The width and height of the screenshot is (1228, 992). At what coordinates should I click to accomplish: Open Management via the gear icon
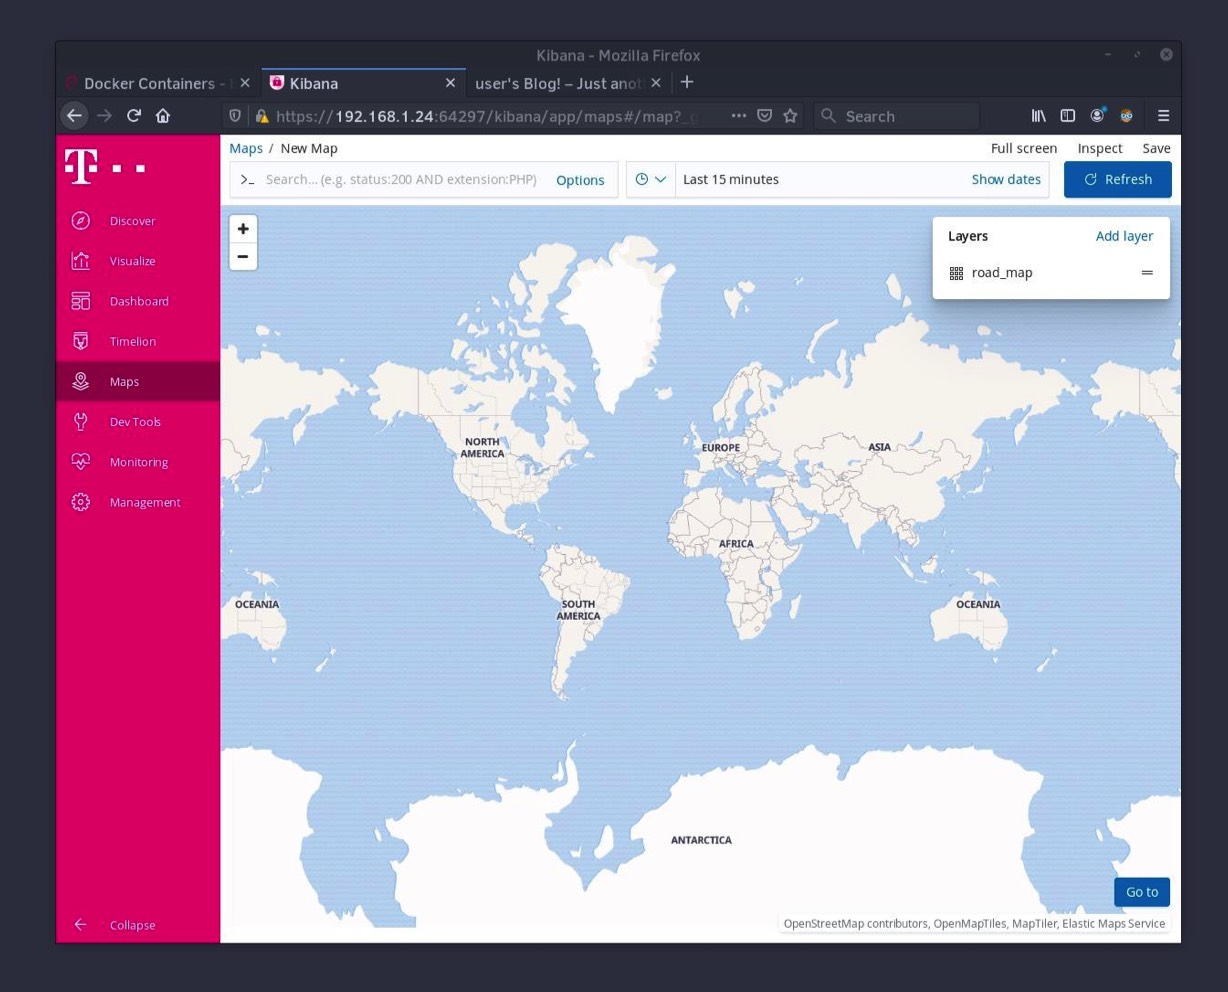point(81,502)
